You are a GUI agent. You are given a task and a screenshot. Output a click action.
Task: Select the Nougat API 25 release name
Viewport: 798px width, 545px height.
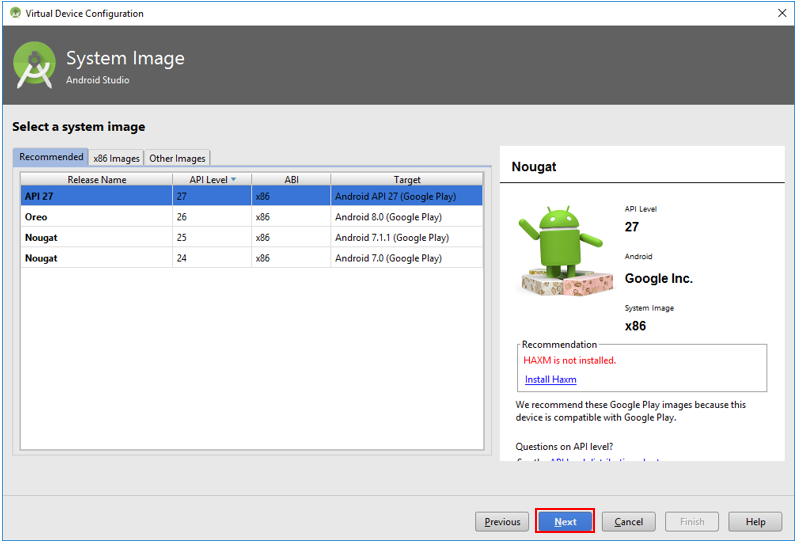point(41,238)
